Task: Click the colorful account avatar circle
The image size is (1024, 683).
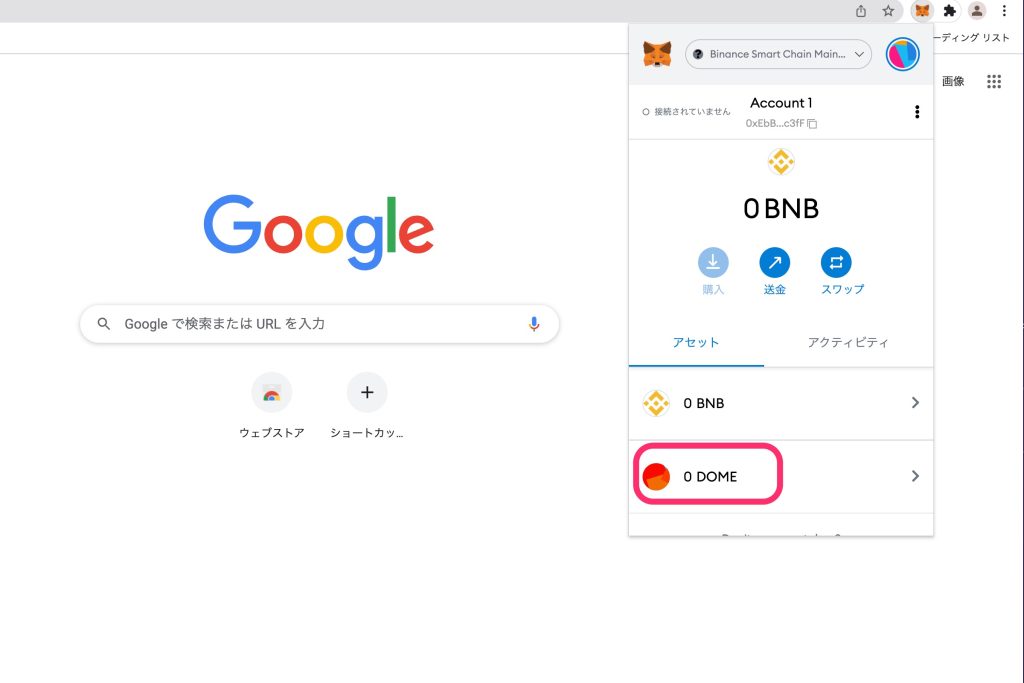Action: 902,54
